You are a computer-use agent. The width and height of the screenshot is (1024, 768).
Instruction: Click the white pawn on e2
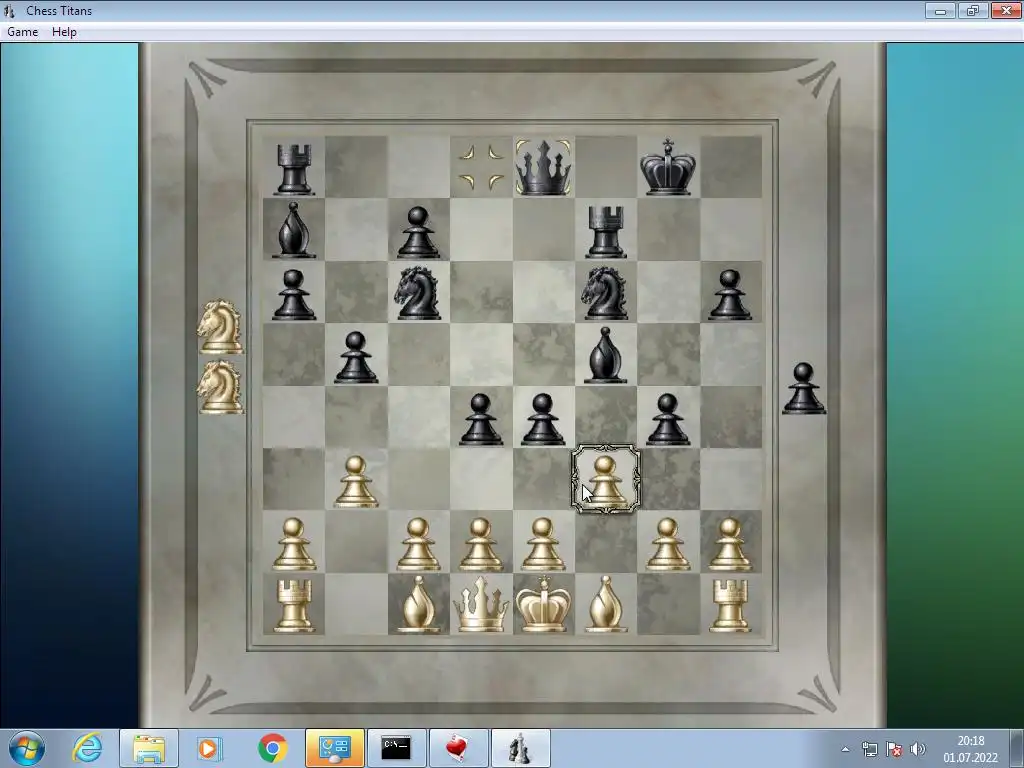tap(543, 545)
